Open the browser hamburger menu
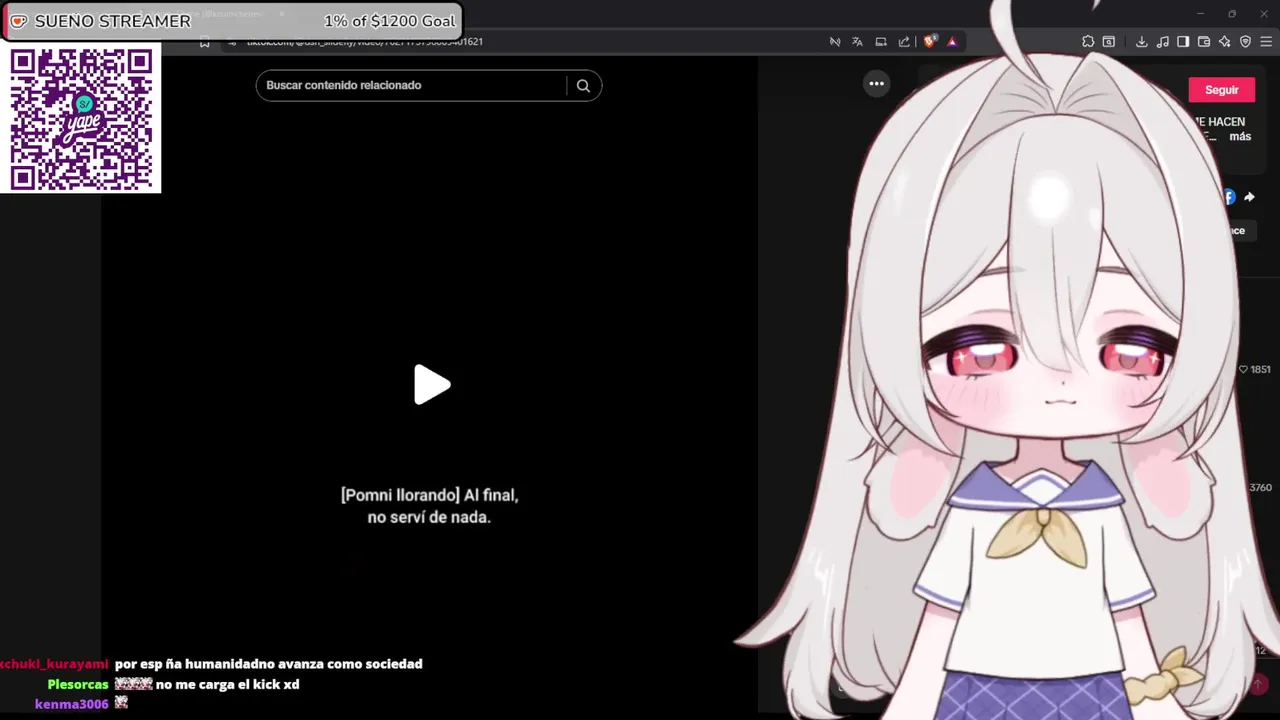The image size is (1280, 720). [1267, 42]
